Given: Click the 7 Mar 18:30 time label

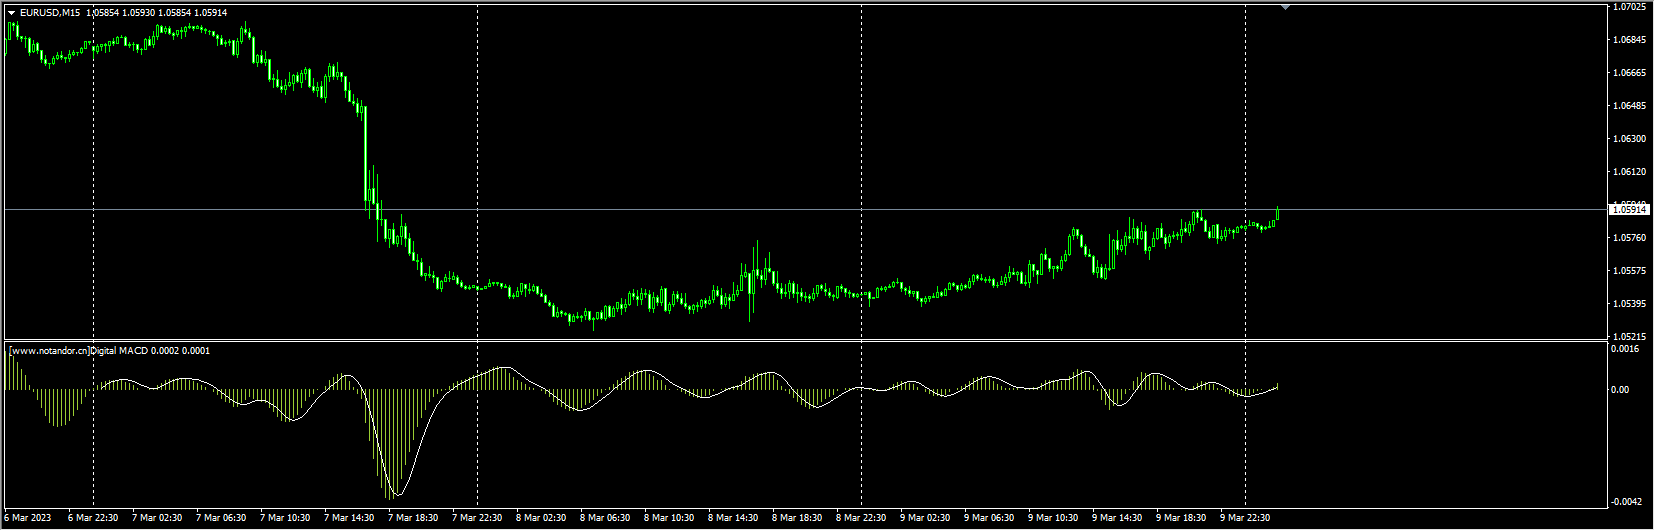Looking at the screenshot, I should coord(413,518).
